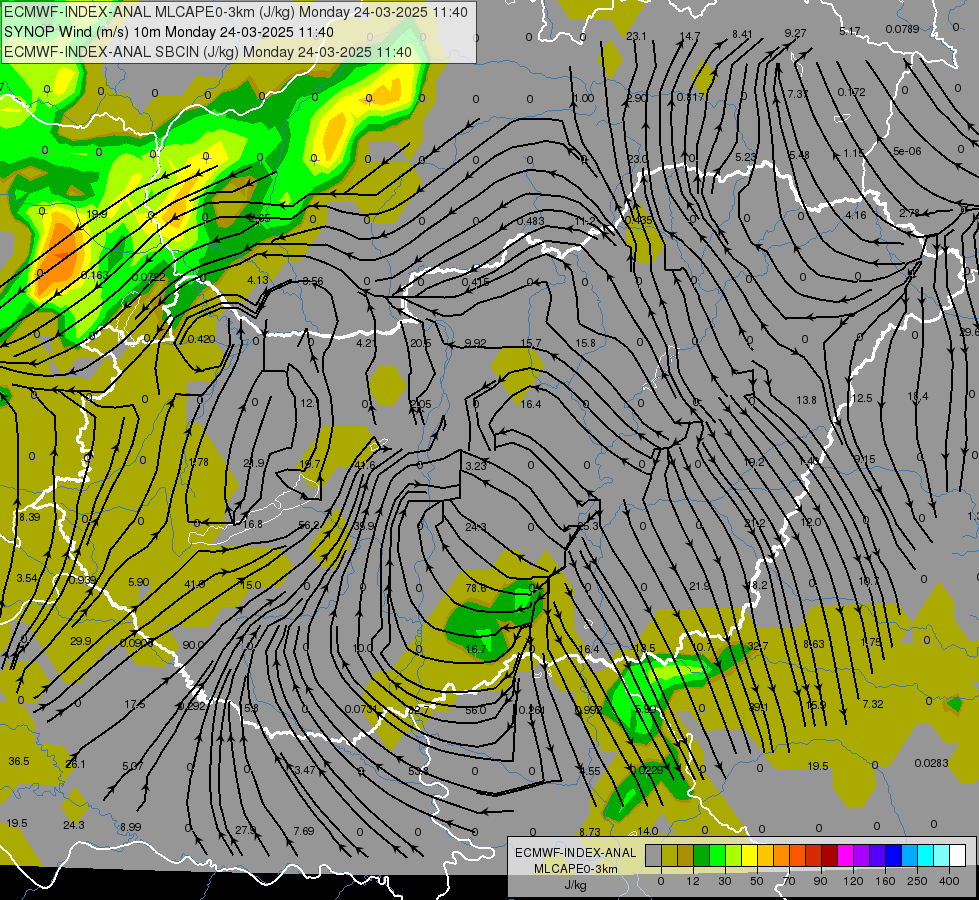Choose the magenta legend swatch
This screenshot has height=900, width=979.
[845, 856]
